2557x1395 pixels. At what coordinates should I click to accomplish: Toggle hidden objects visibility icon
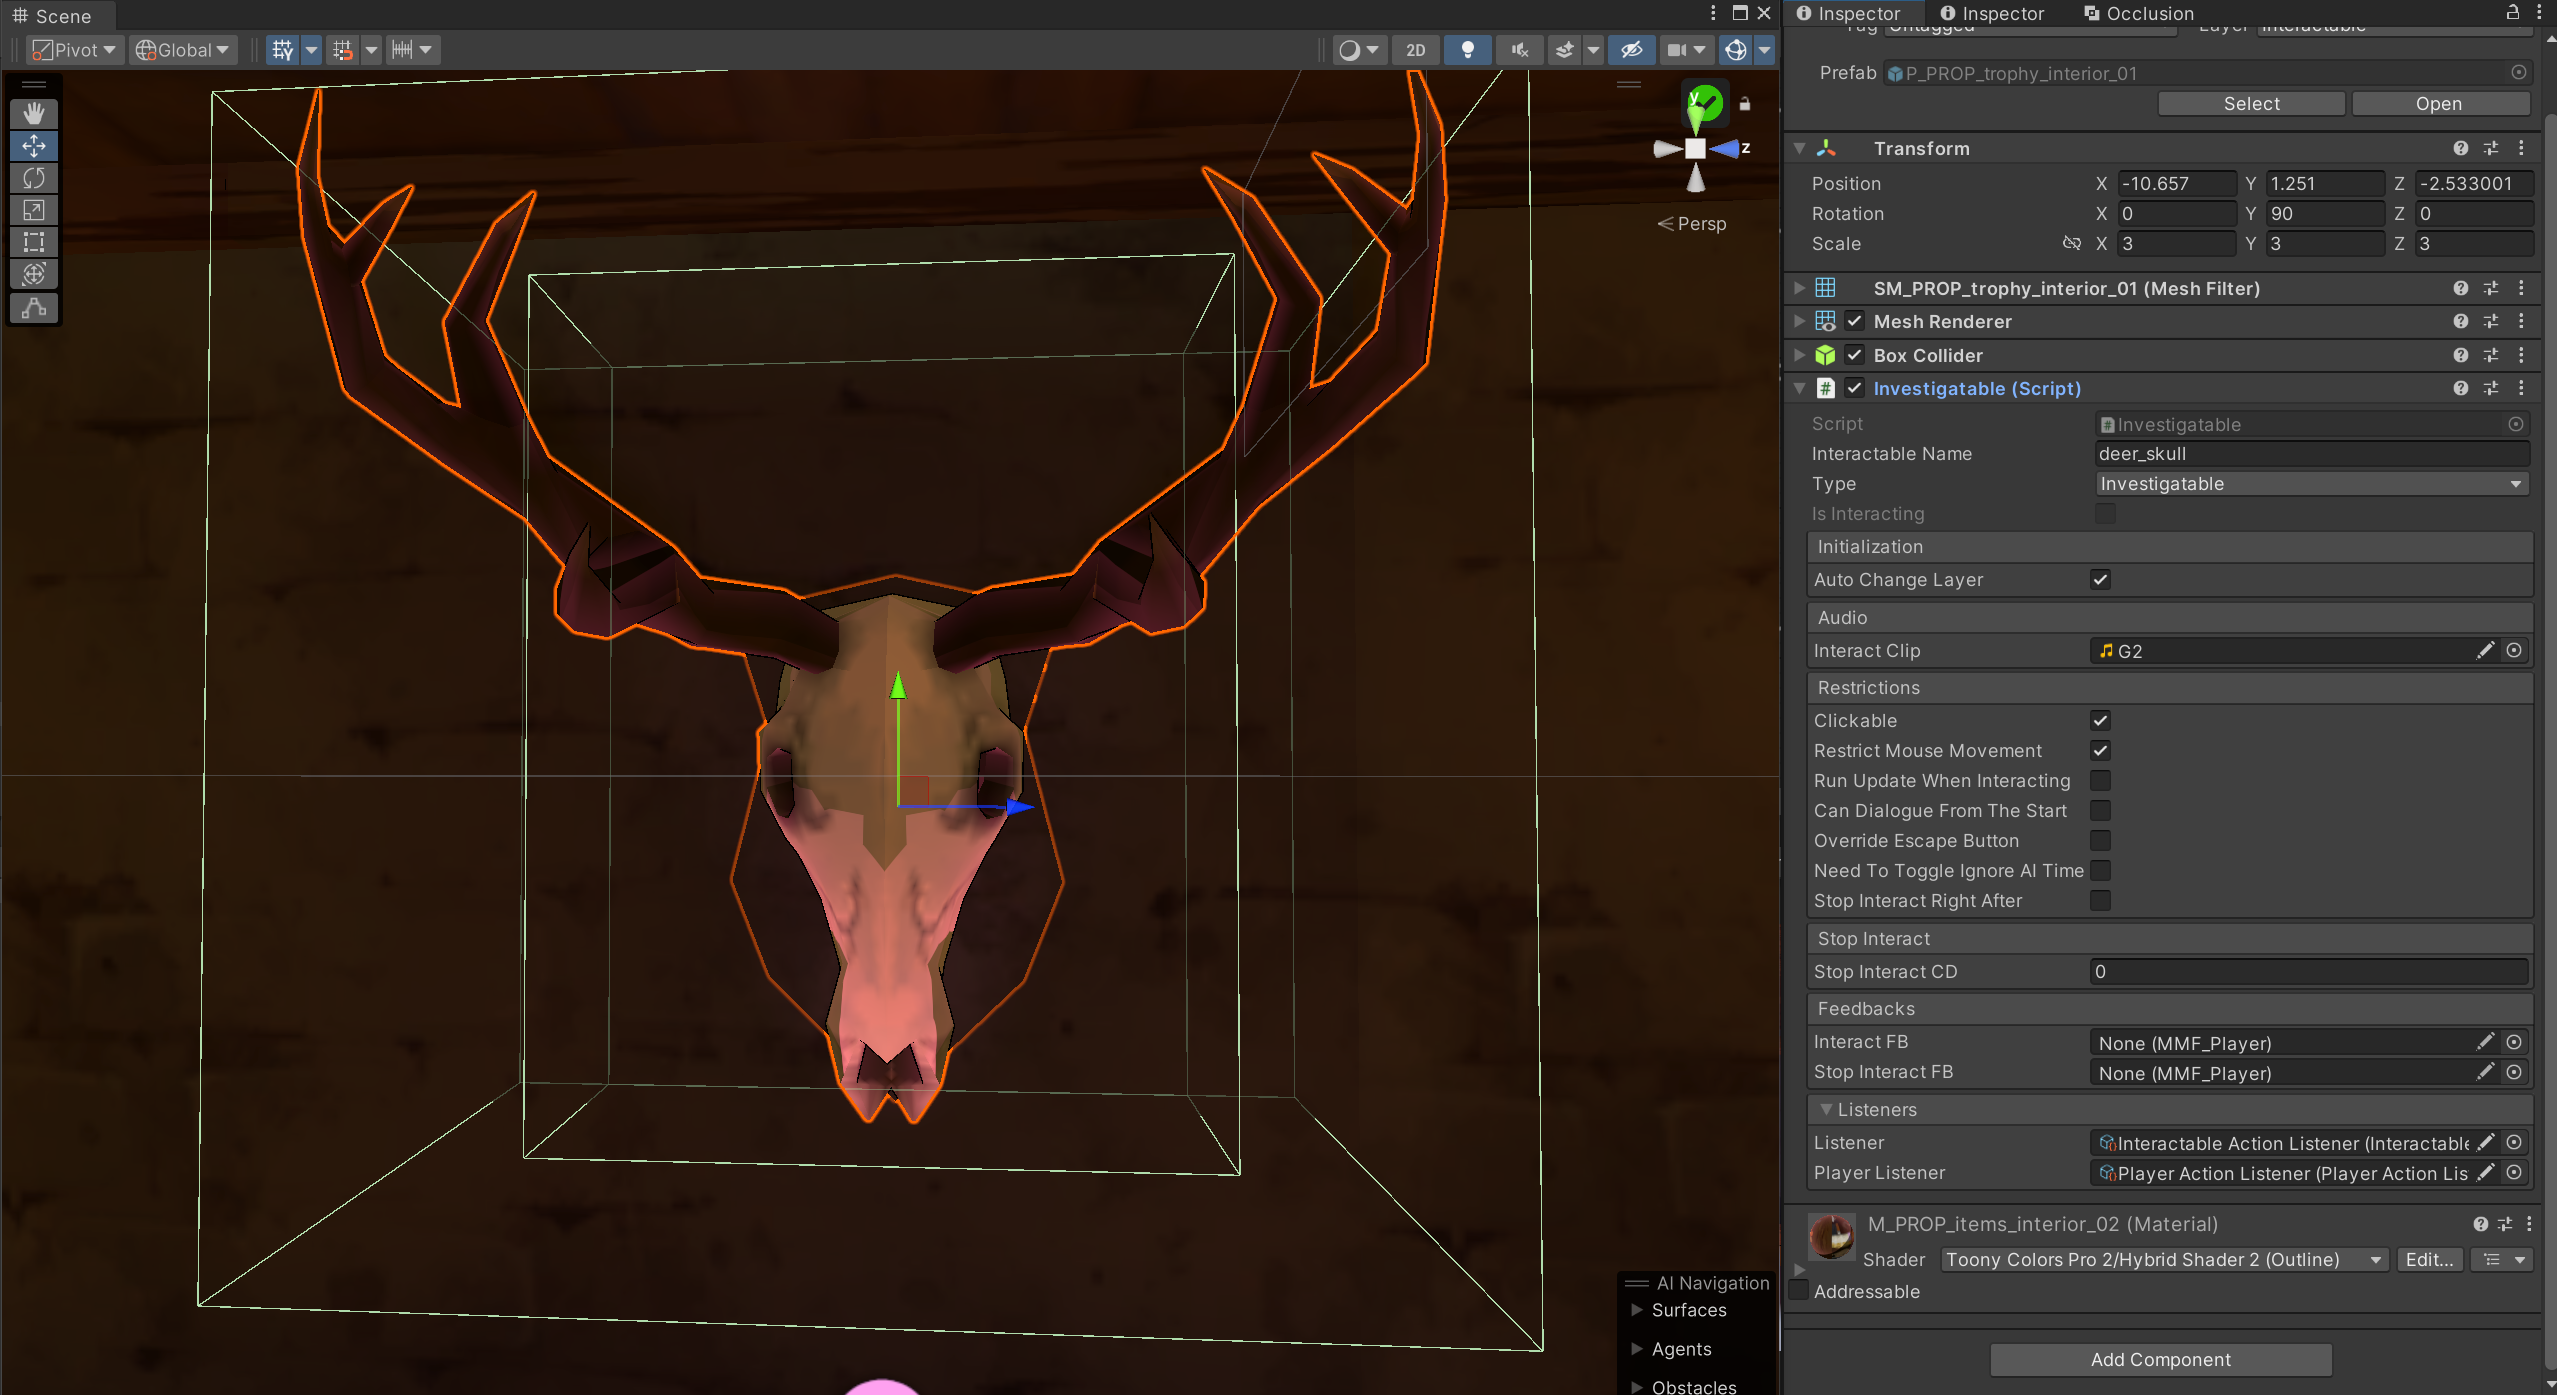point(1631,50)
